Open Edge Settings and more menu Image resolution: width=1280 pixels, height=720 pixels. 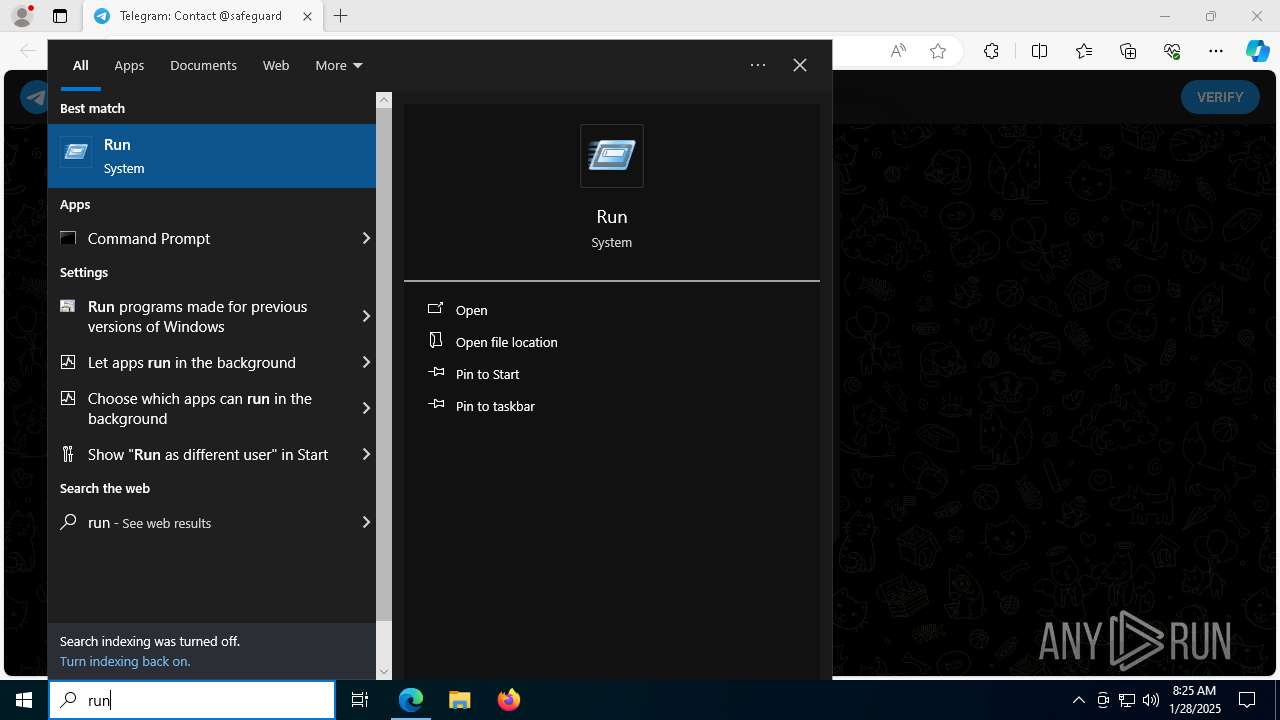pos(1216,51)
